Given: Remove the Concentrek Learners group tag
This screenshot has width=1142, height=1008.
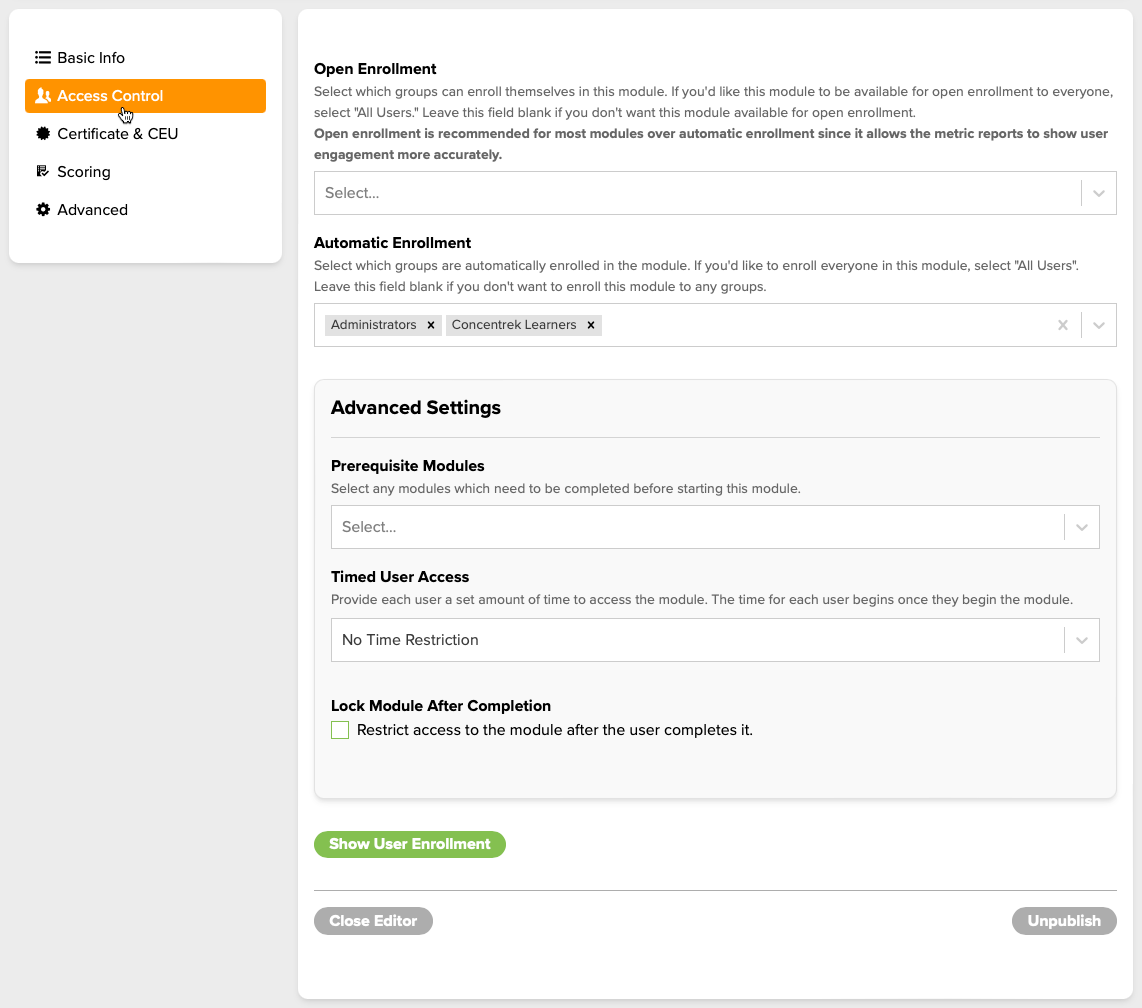Looking at the screenshot, I should 591,325.
